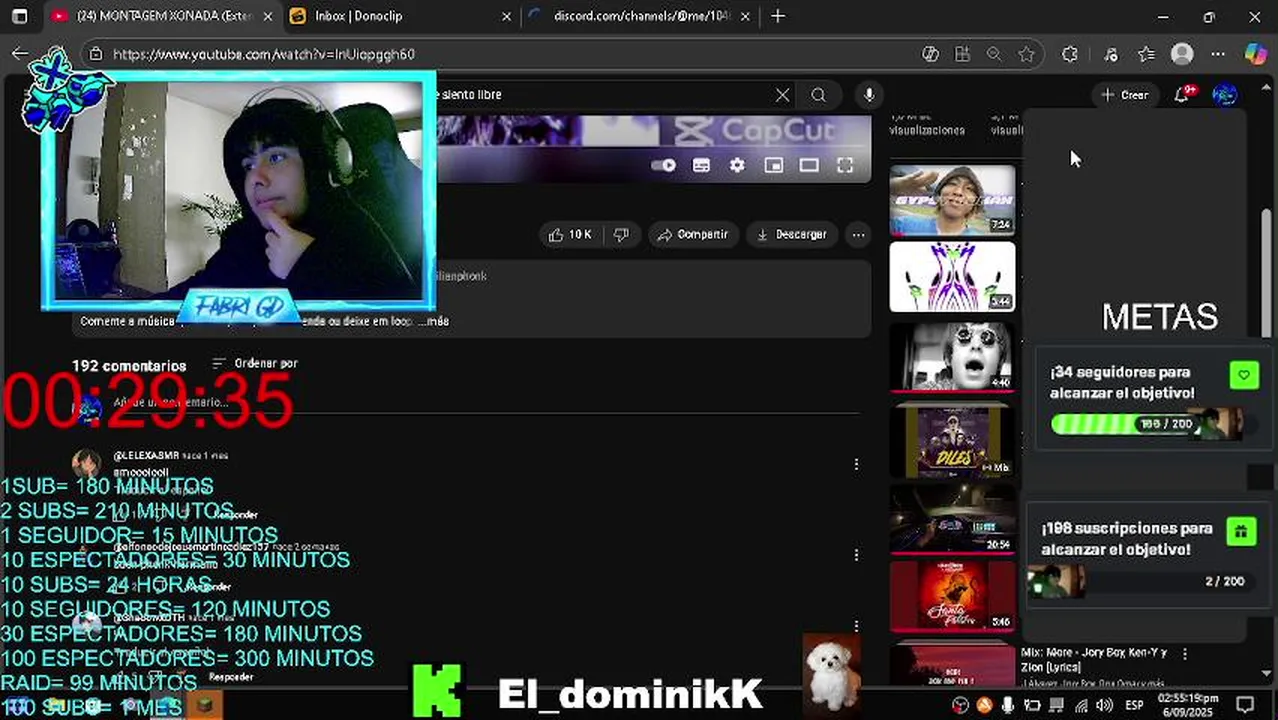Dislike the video
This screenshot has width=1278, height=720.
[621, 234]
